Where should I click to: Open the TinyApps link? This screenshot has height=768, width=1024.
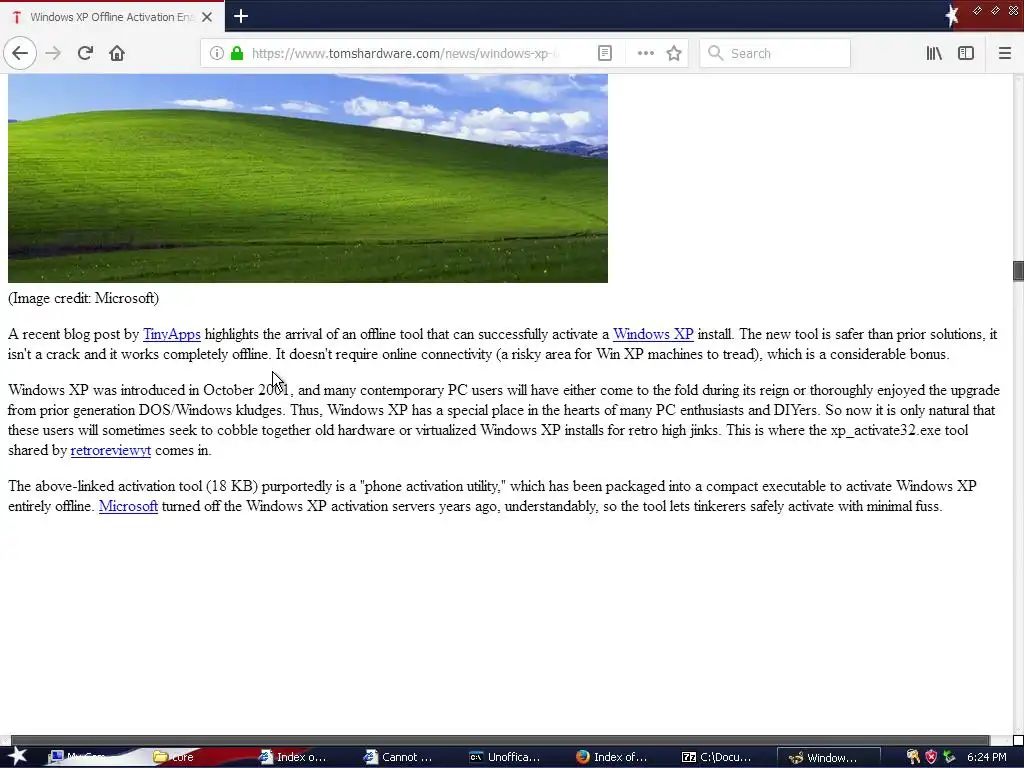[x=172, y=334]
